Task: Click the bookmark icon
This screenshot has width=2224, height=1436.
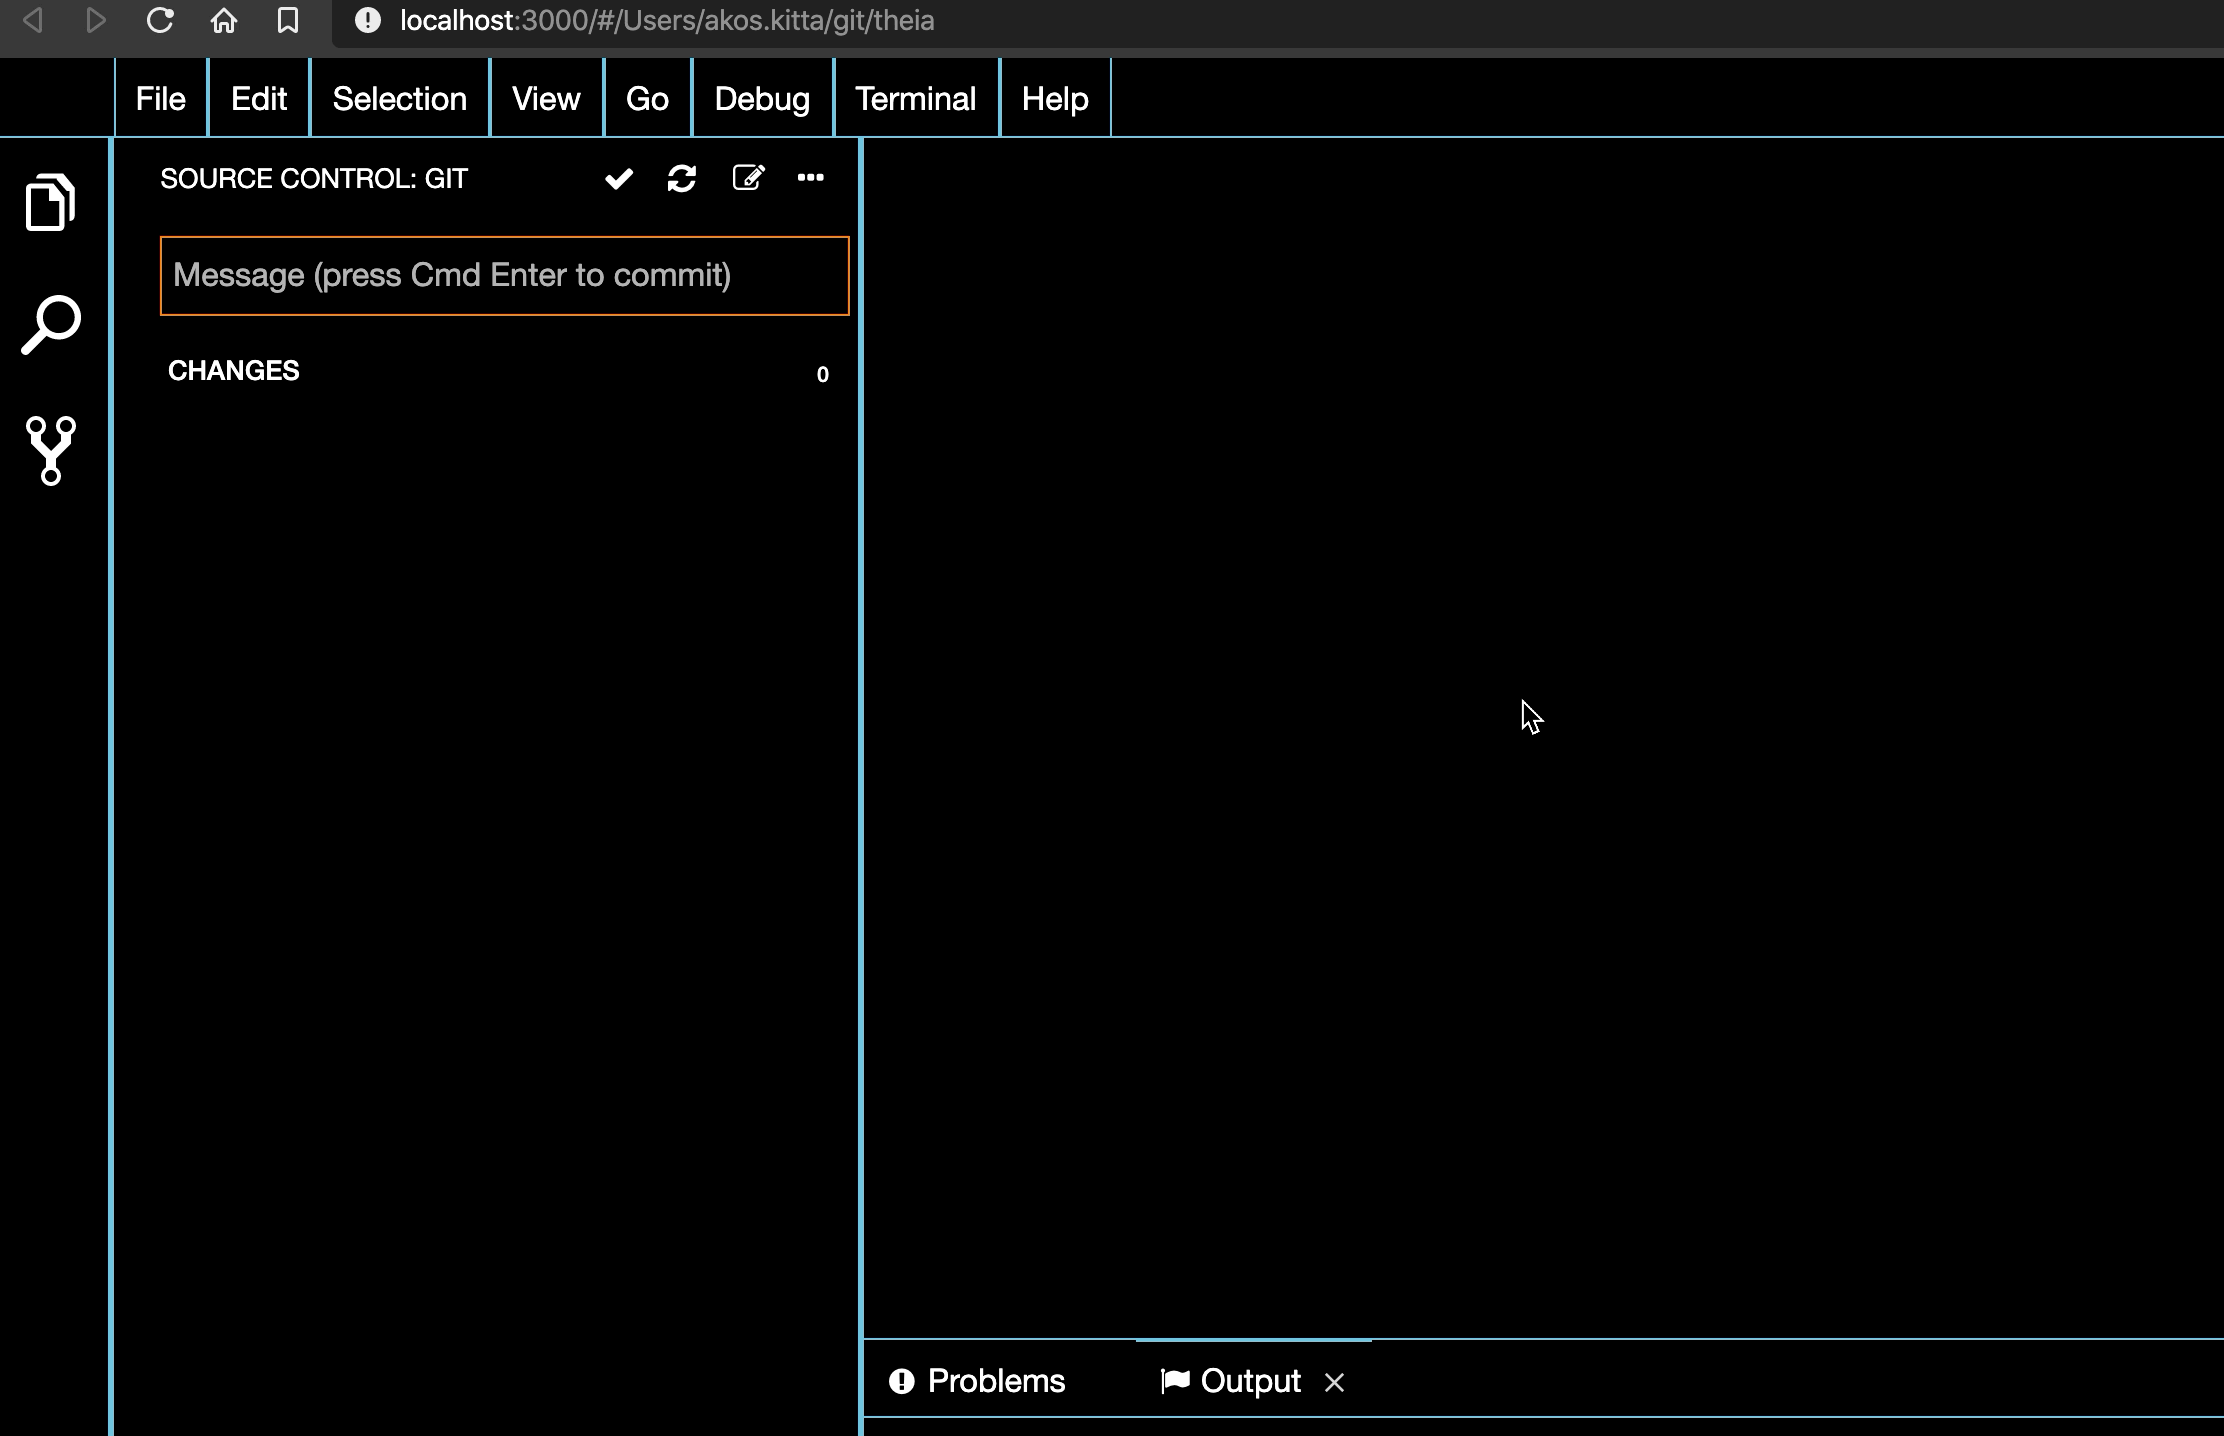Action: click(287, 20)
